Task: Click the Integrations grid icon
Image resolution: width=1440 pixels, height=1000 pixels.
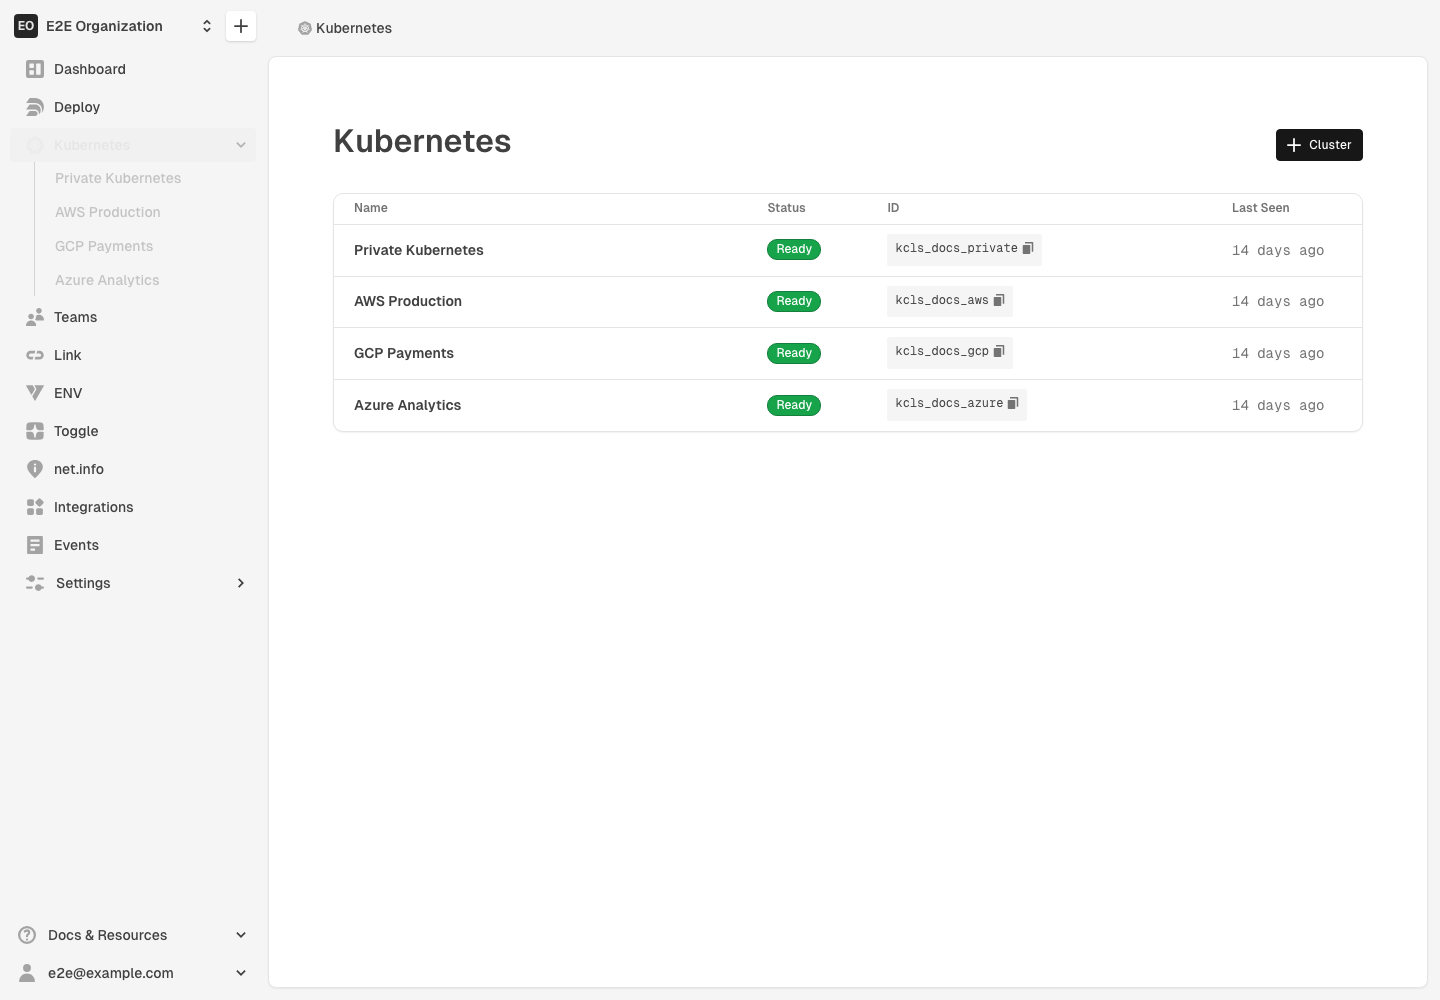Action: pos(35,507)
